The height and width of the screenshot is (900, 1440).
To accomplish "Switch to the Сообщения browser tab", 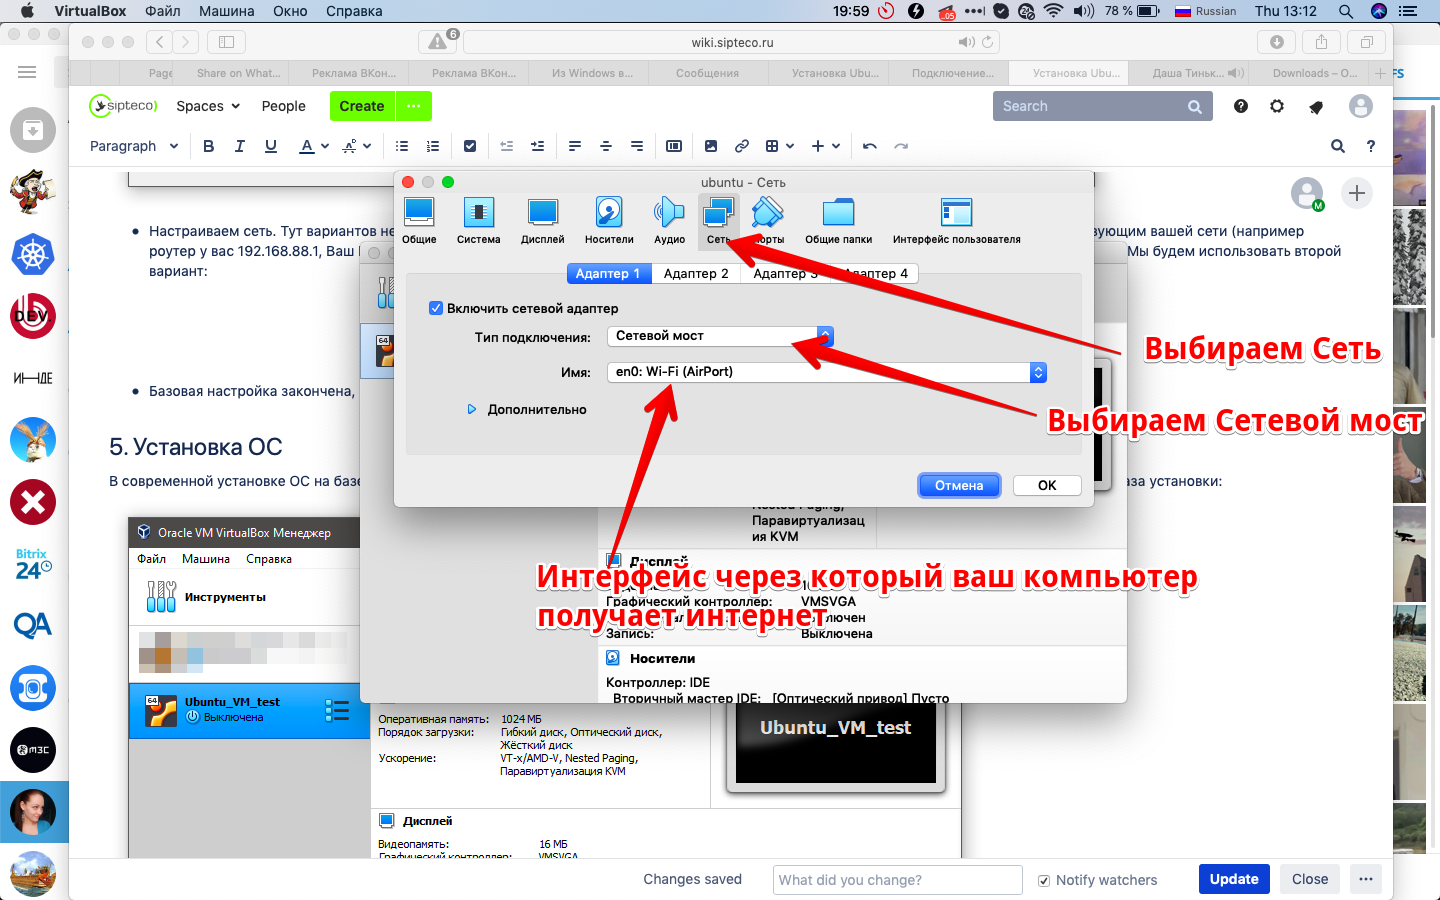I will tap(707, 73).
